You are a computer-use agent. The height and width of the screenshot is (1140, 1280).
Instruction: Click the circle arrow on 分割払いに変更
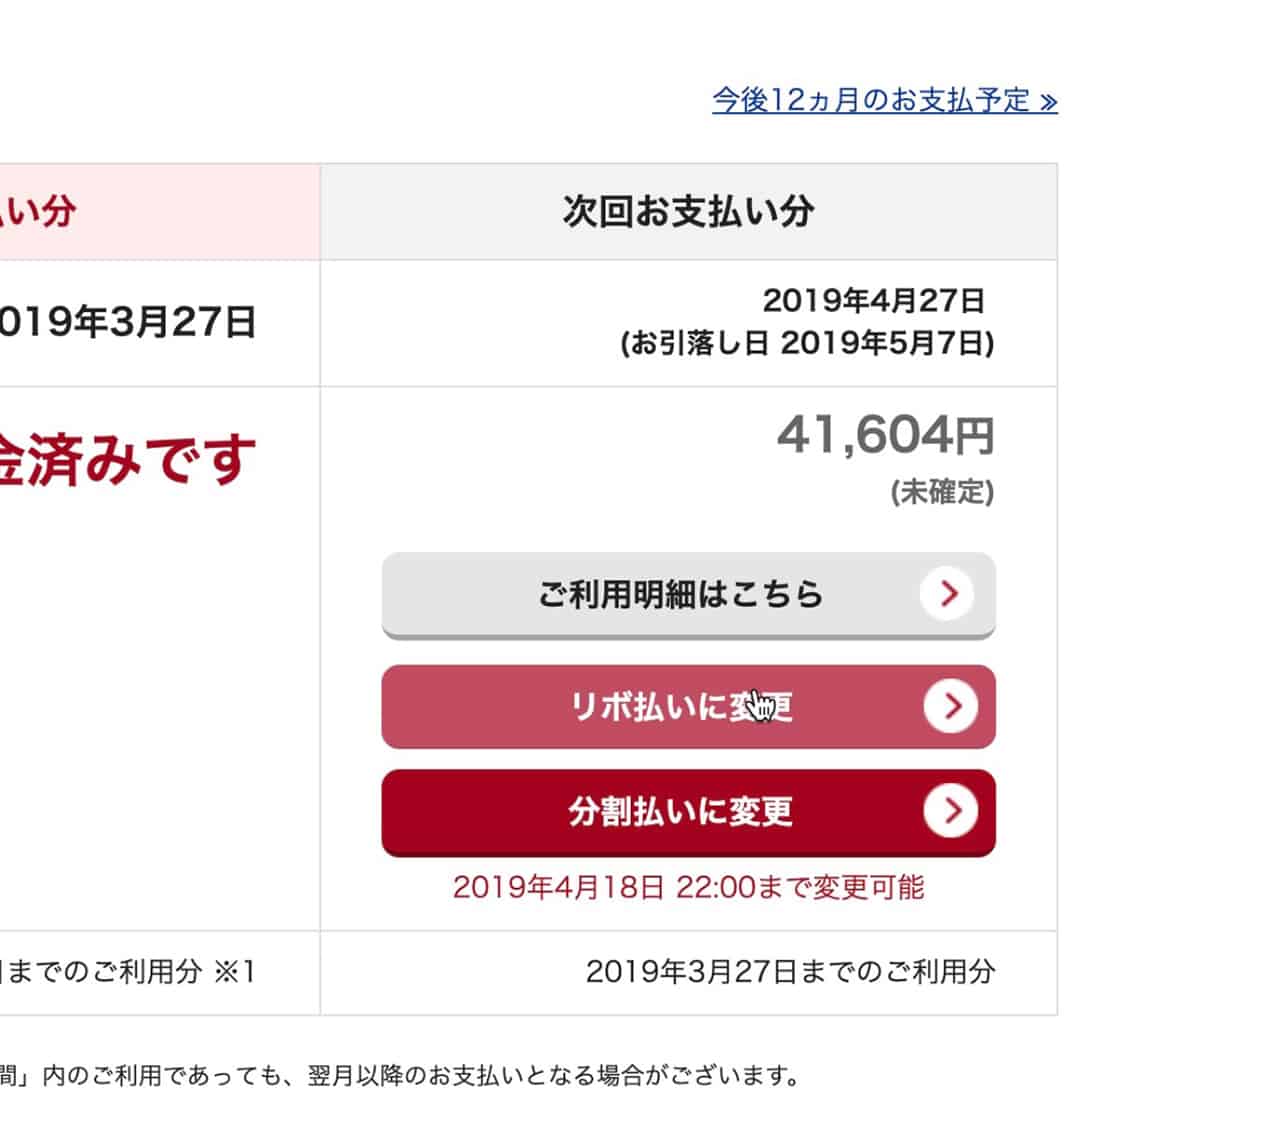point(950,811)
